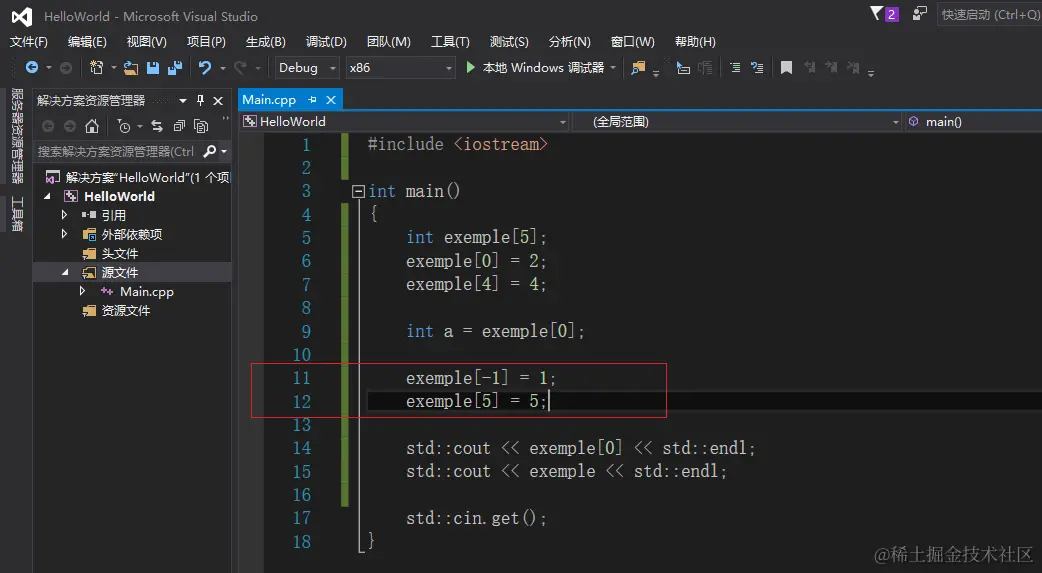
Task: Open the dropdown arrow beside the debugger button
Action: [x=613, y=68]
